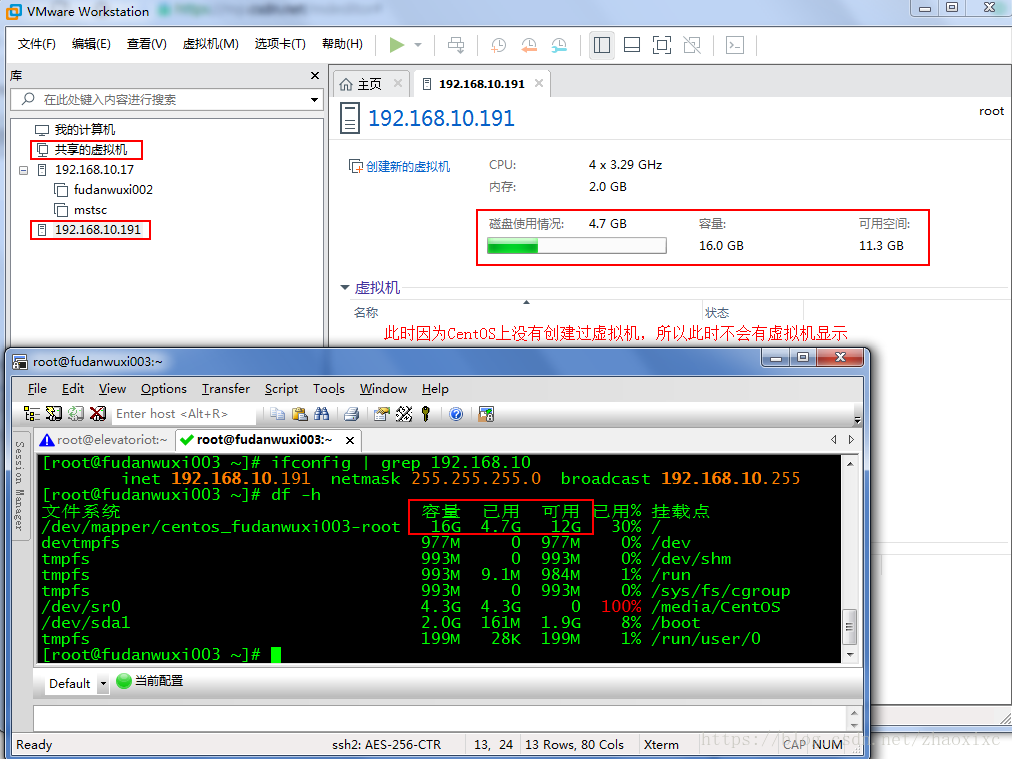Open the Tools menu in SecureCRT
Screen dimensions: 1012x759
[x=329, y=389]
